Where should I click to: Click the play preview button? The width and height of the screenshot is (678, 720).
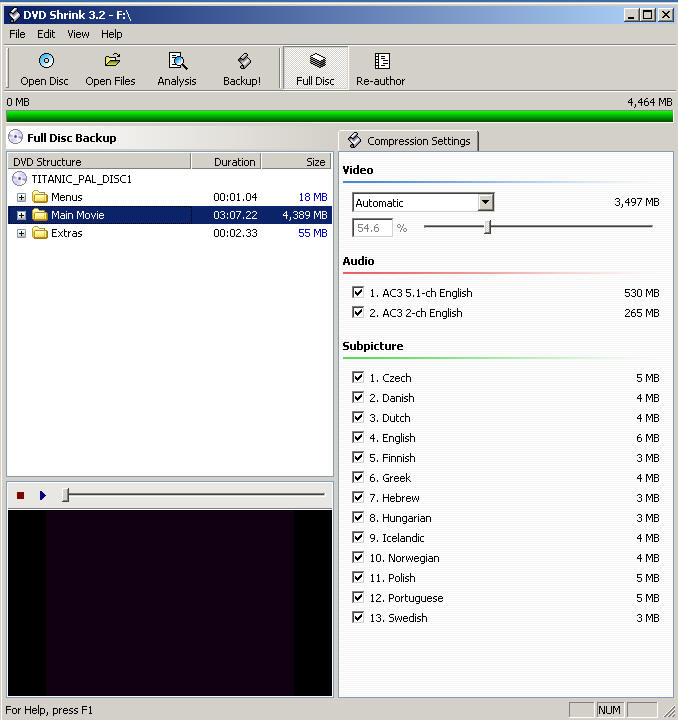(43, 495)
